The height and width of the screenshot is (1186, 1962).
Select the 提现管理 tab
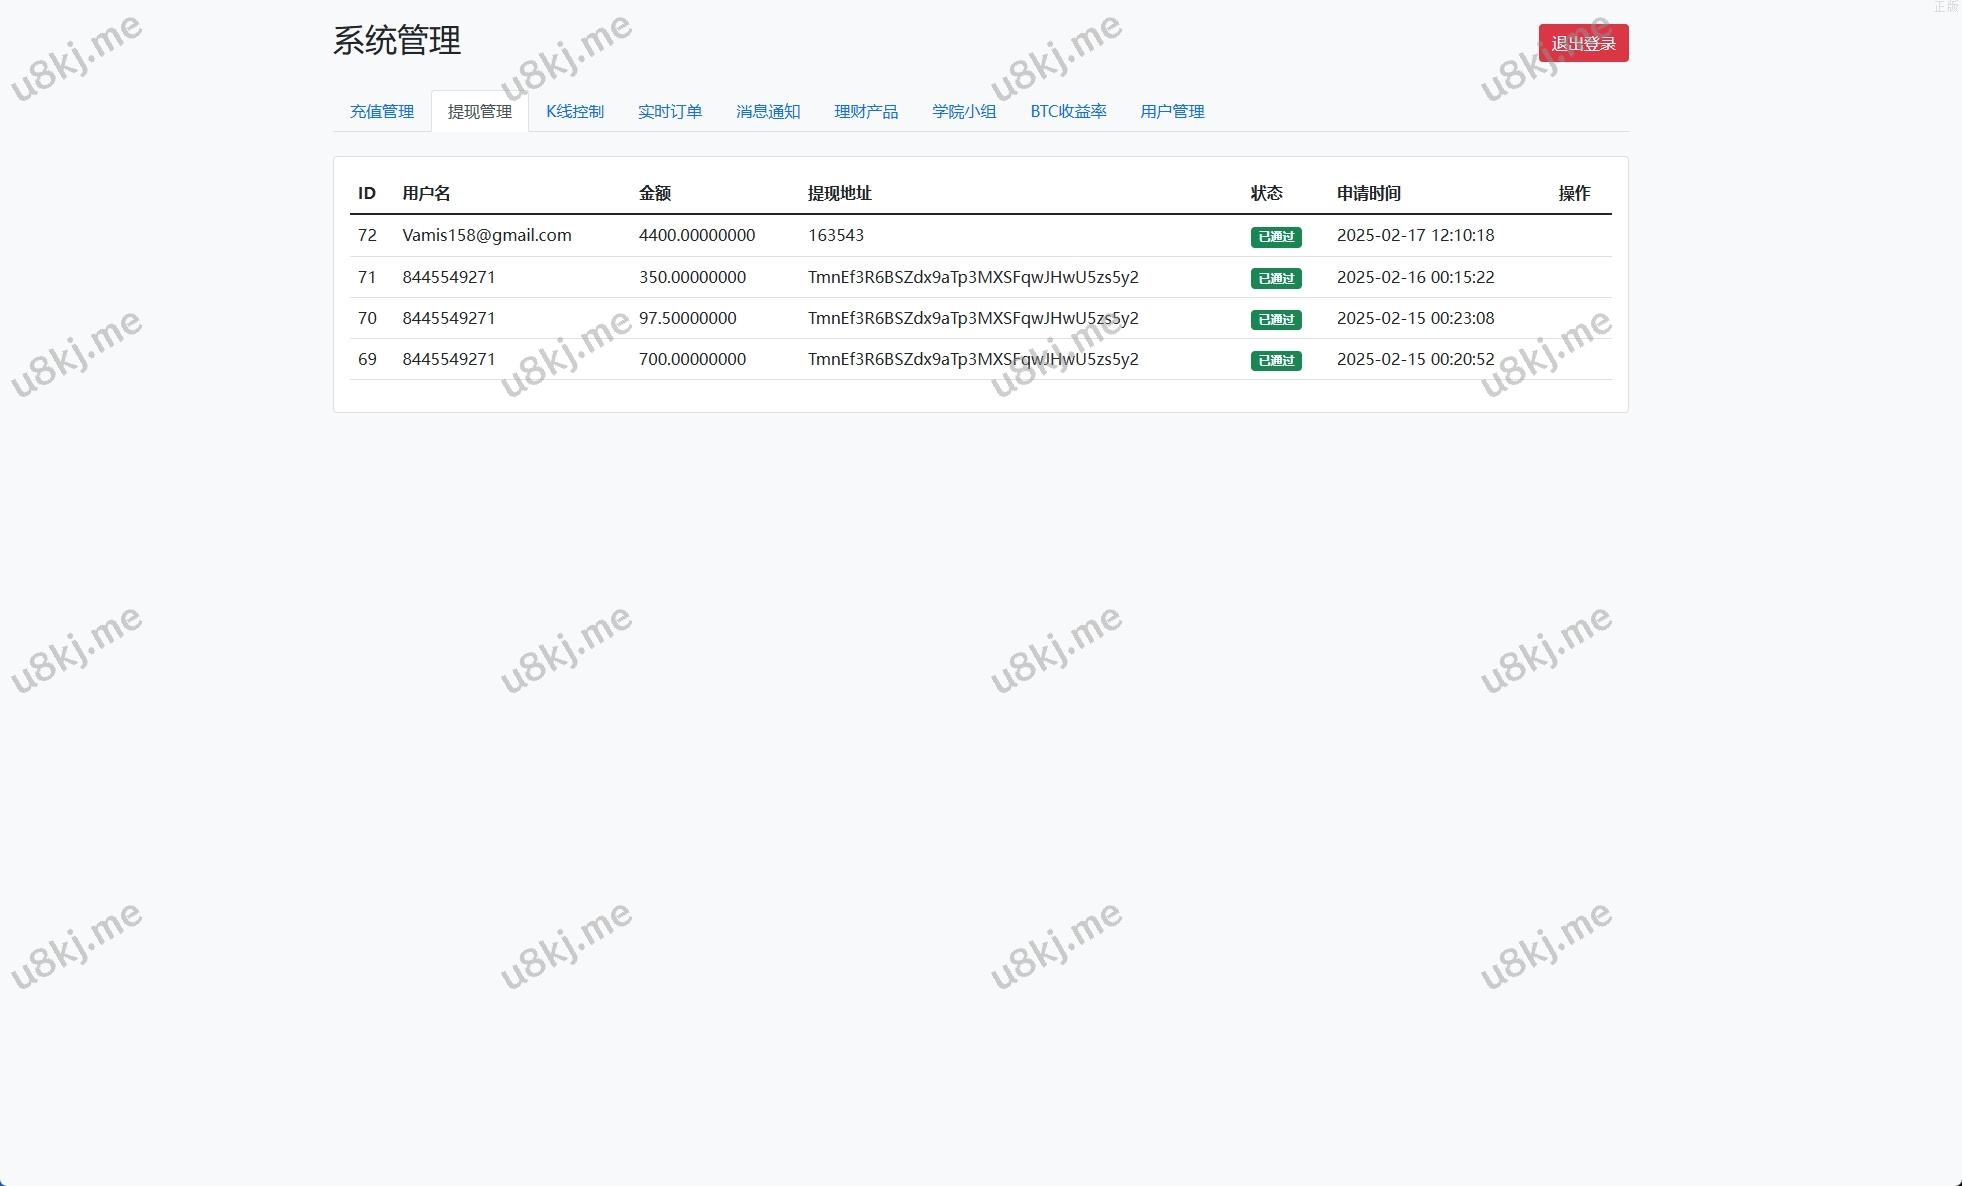click(479, 111)
